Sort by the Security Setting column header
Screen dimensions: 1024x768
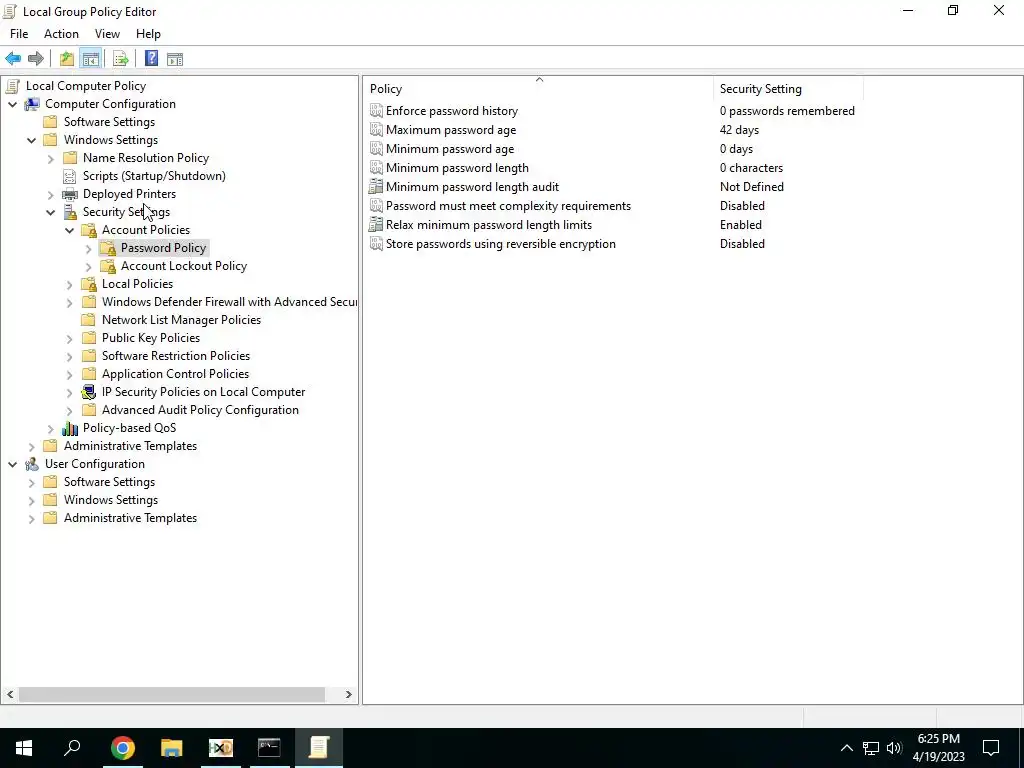tap(789, 89)
